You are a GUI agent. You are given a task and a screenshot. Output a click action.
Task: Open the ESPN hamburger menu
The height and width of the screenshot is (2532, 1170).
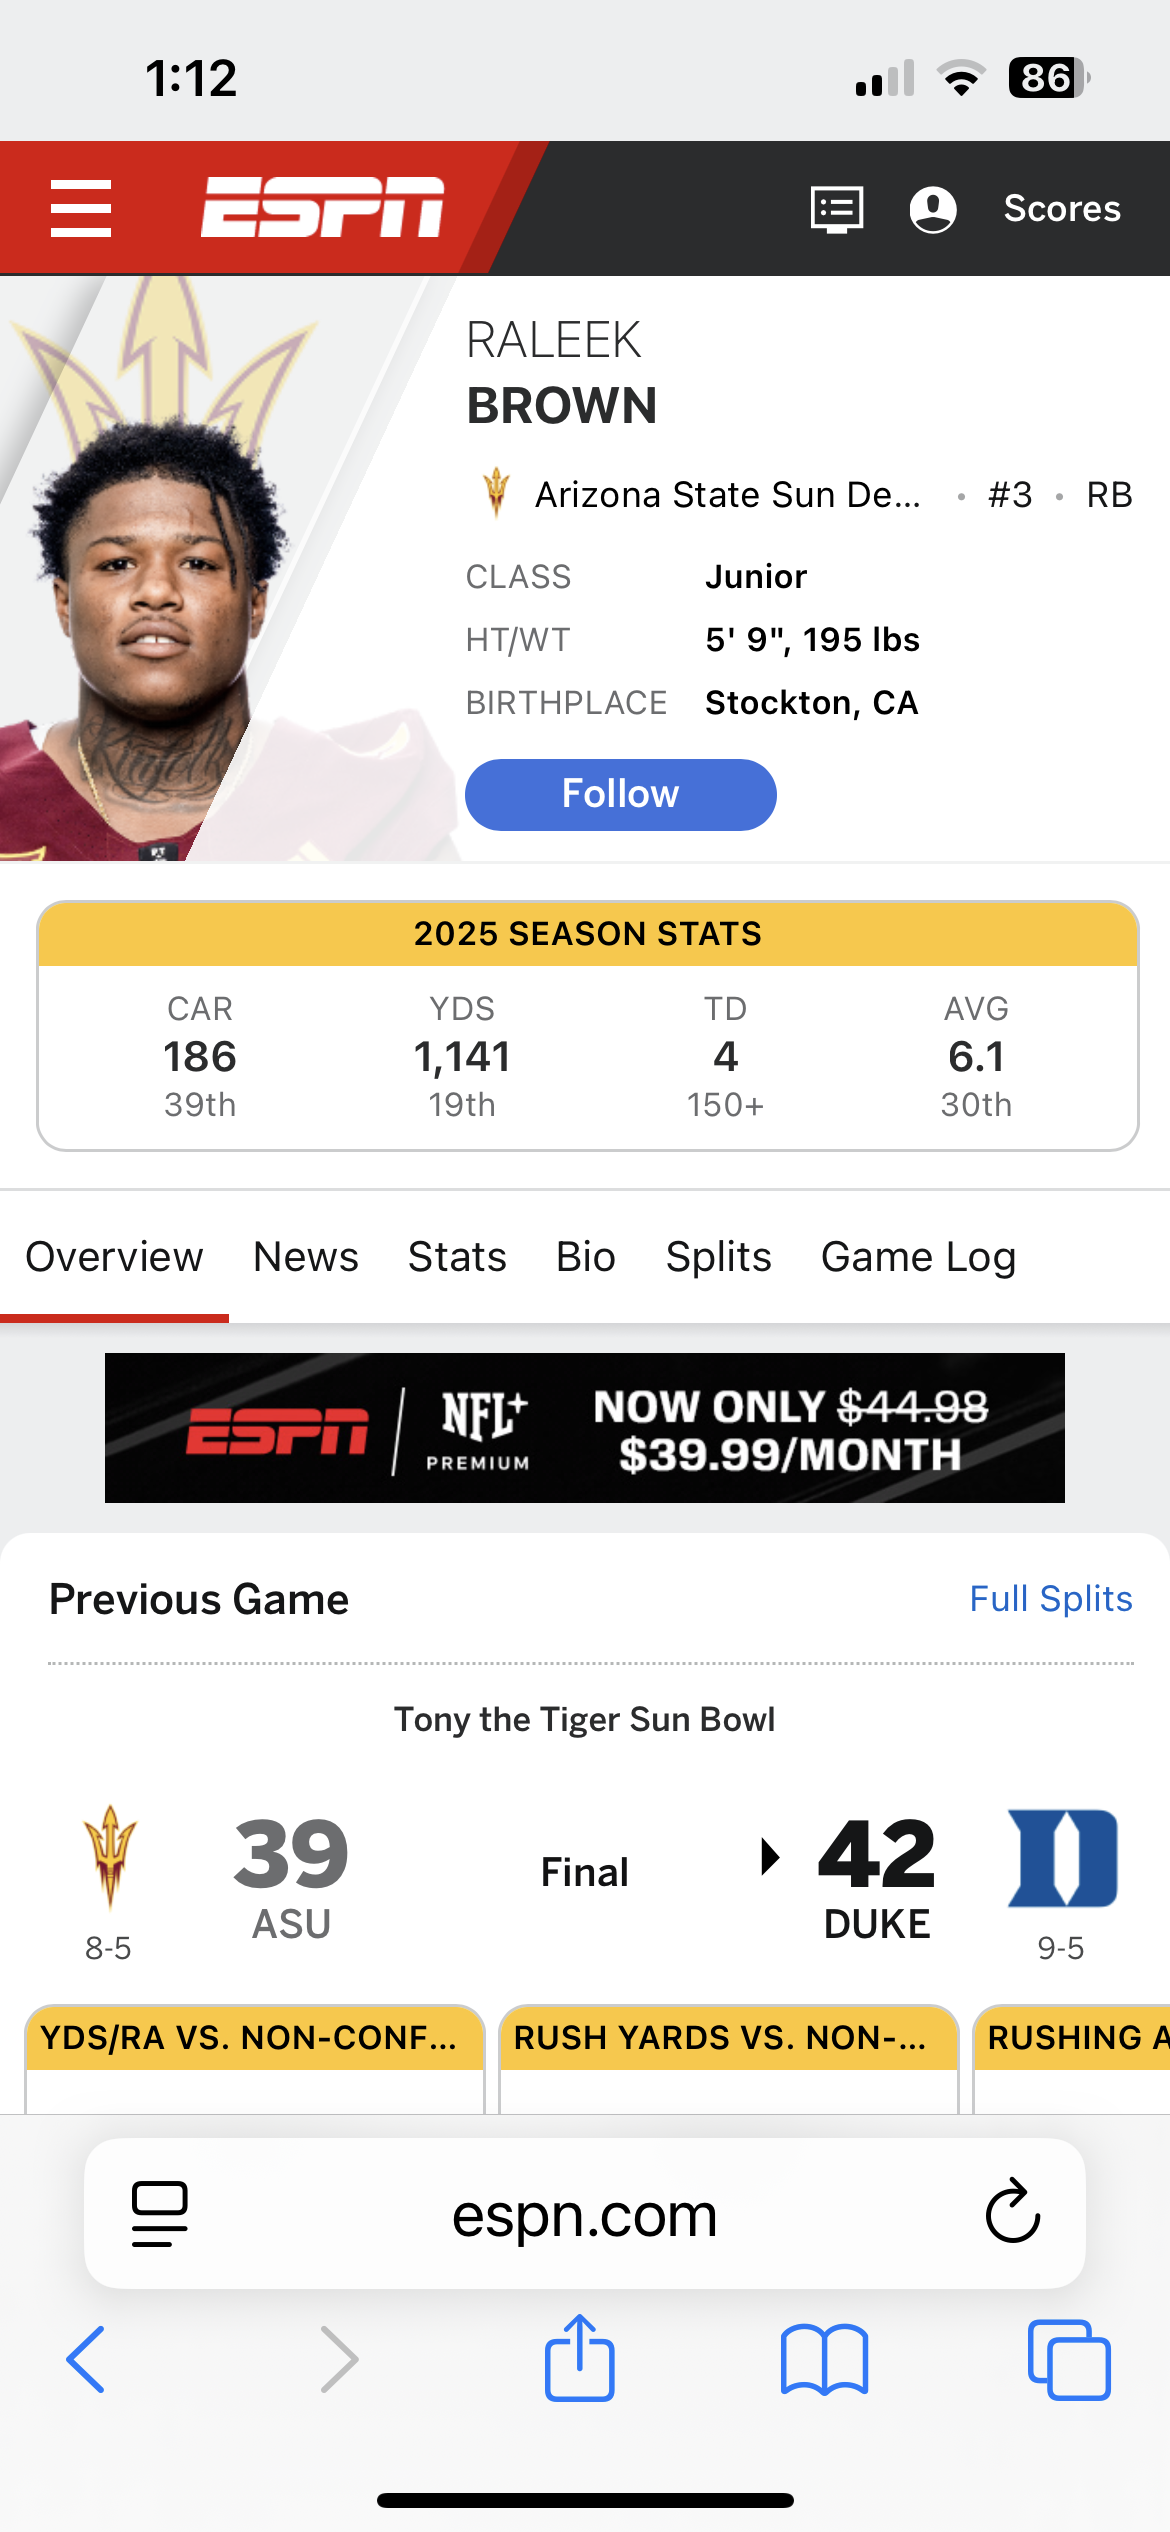click(x=81, y=208)
